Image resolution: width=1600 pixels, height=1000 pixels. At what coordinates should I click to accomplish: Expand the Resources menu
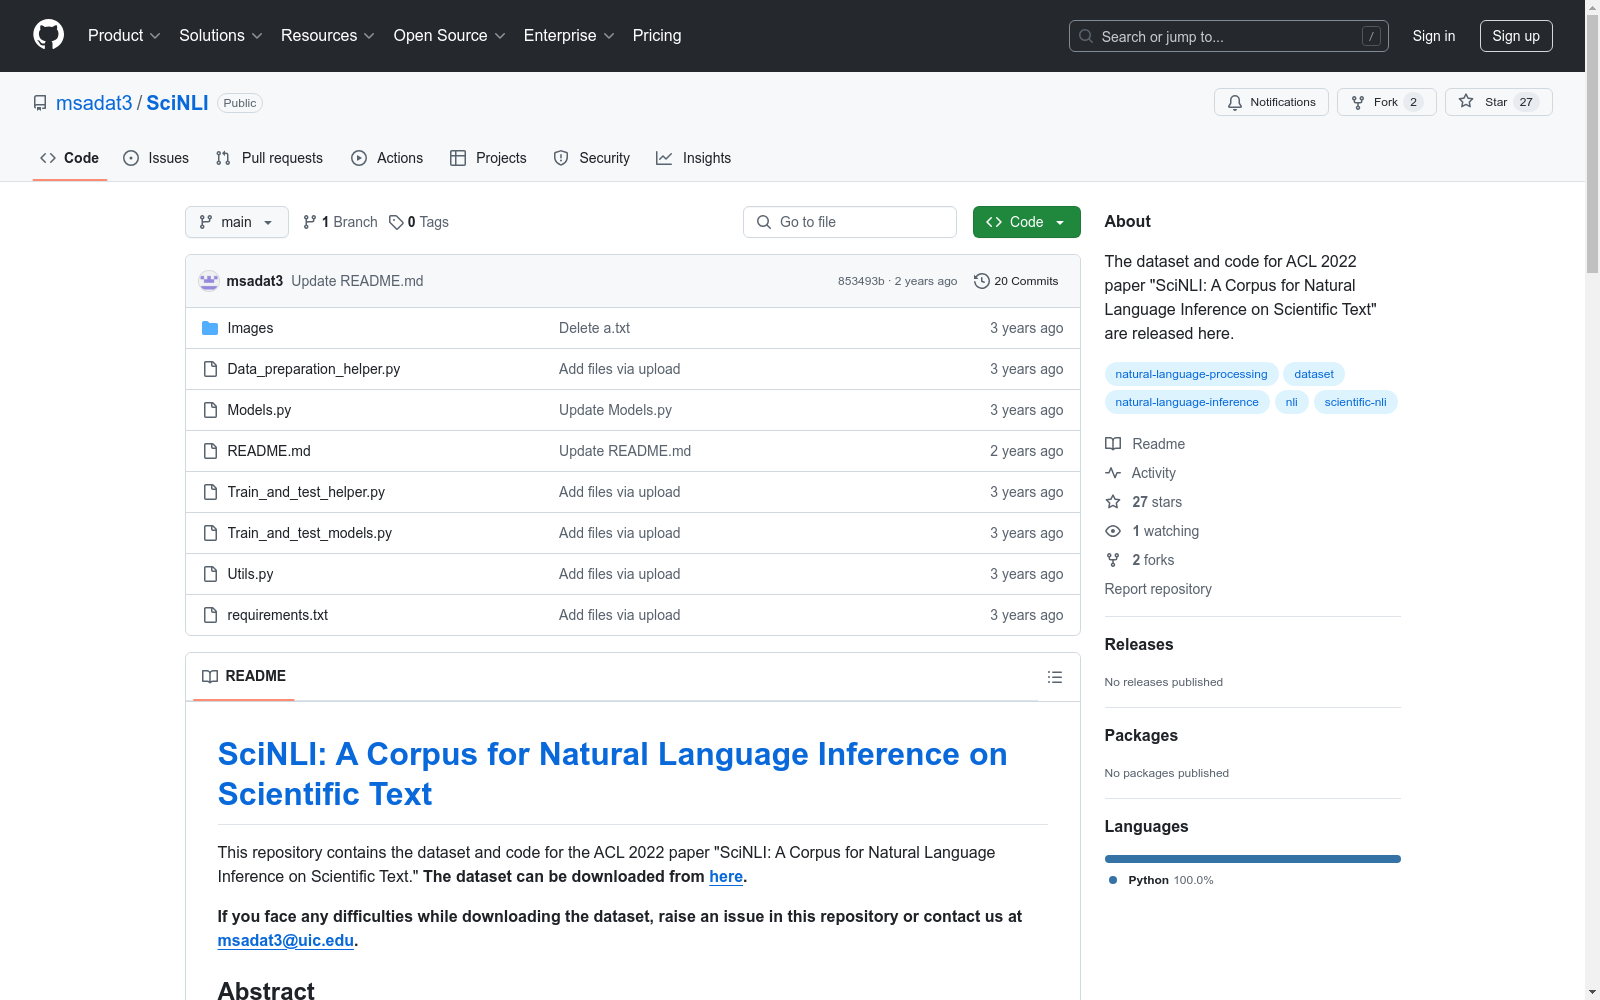[328, 35]
